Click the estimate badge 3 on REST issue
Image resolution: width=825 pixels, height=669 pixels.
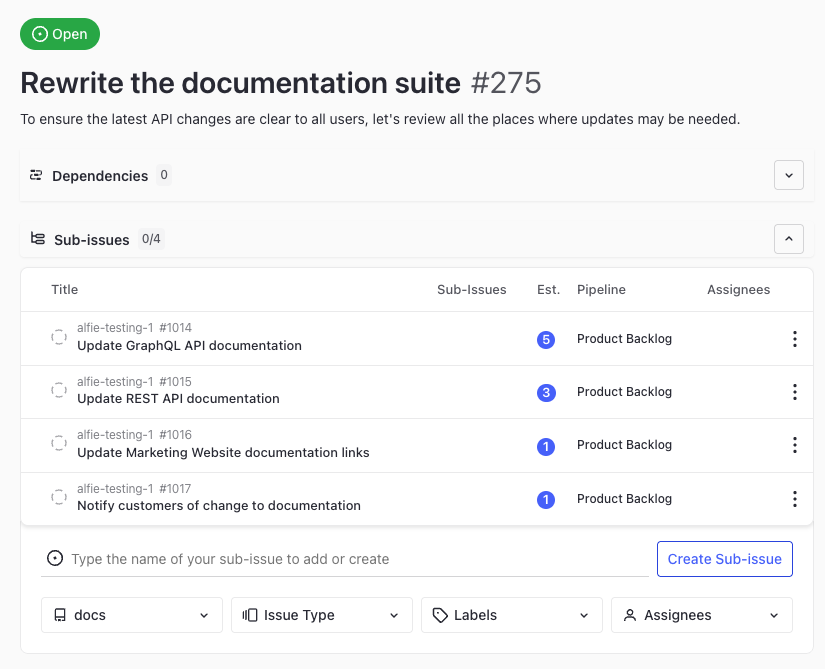(x=545, y=392)
